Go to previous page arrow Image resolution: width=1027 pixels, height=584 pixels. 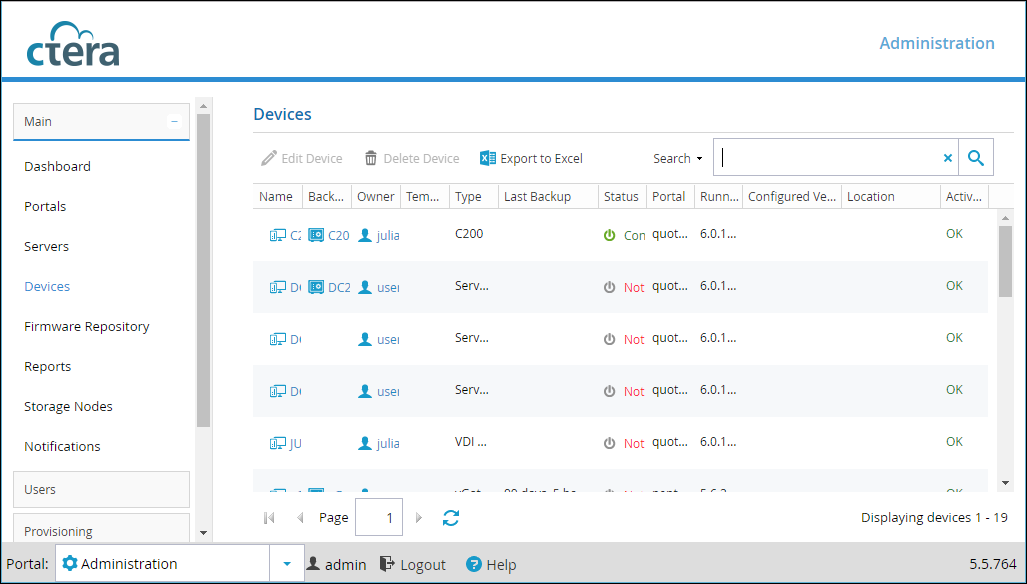coord(300,518)
